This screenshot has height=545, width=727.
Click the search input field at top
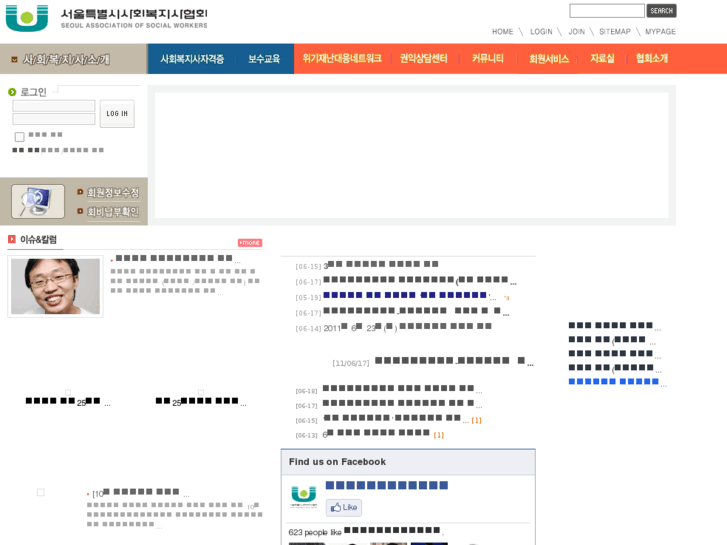[606, 11]
